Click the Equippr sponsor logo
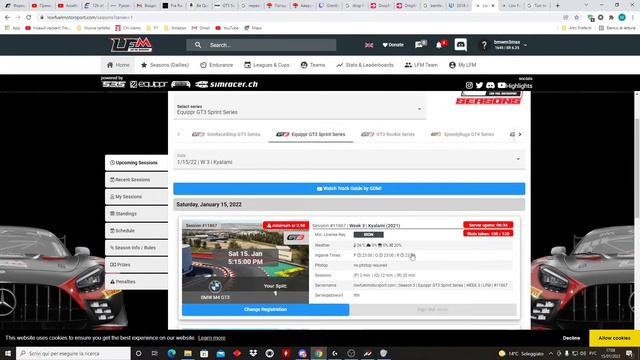 pyautogui.click(x=149, y=84)
